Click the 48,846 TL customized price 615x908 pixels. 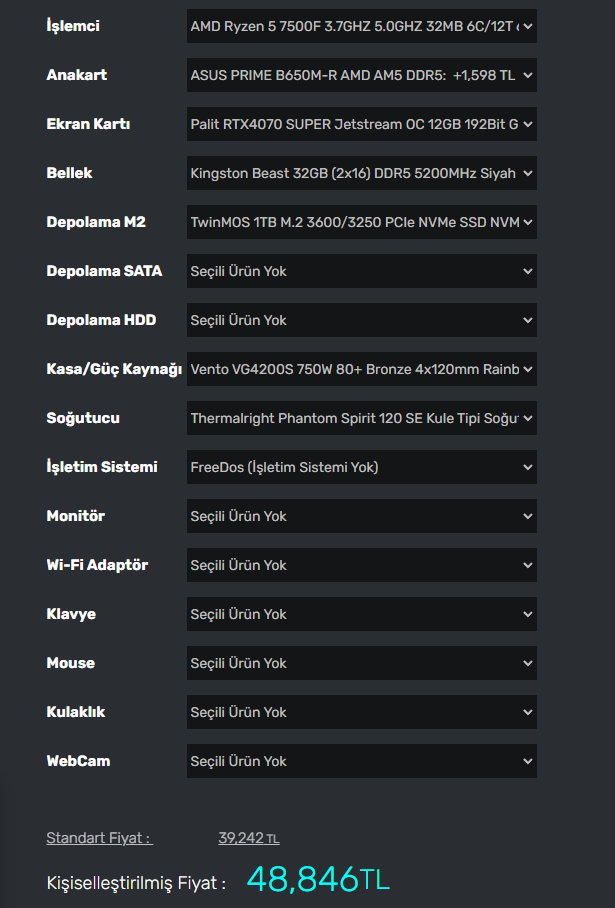pyautogui.click(x=317, y=879)
